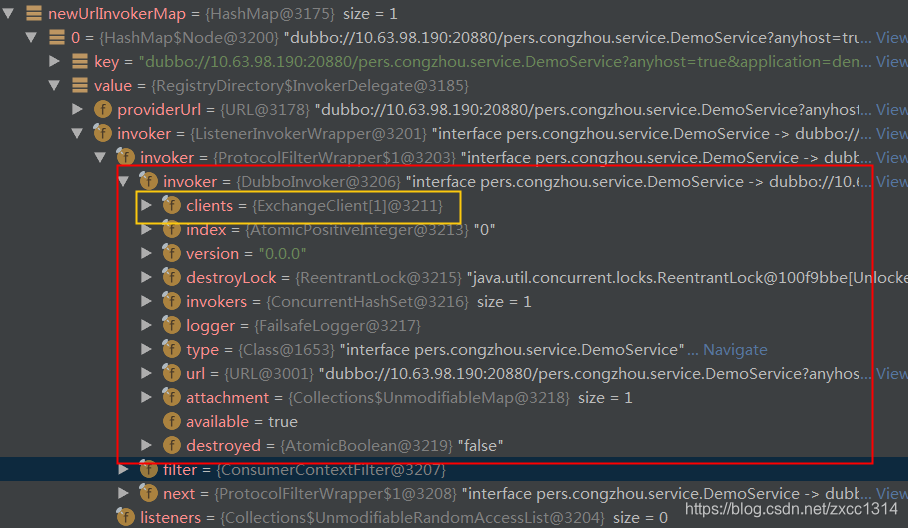Image resolution: width=908 pixels, height=528 pixels.
Task: Collapse the newUrlInvokerMap node
Action: pos(8,13)
